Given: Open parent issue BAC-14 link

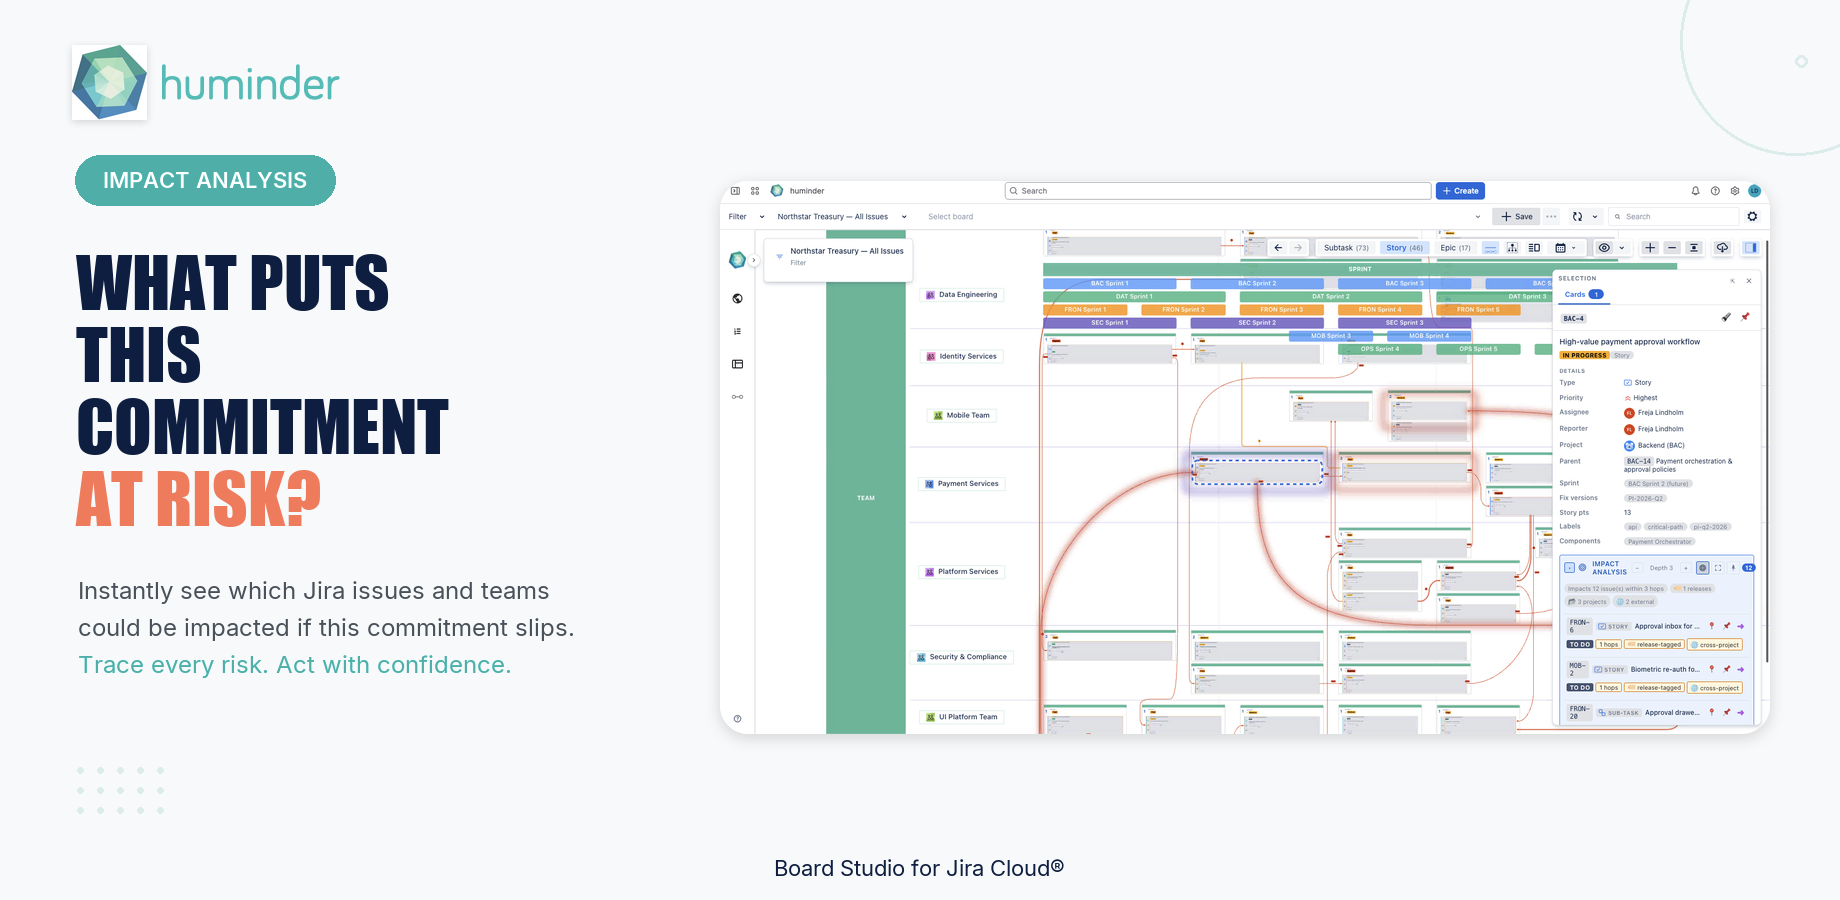Looking at the screenshot, I should [x=1639, y=461].
